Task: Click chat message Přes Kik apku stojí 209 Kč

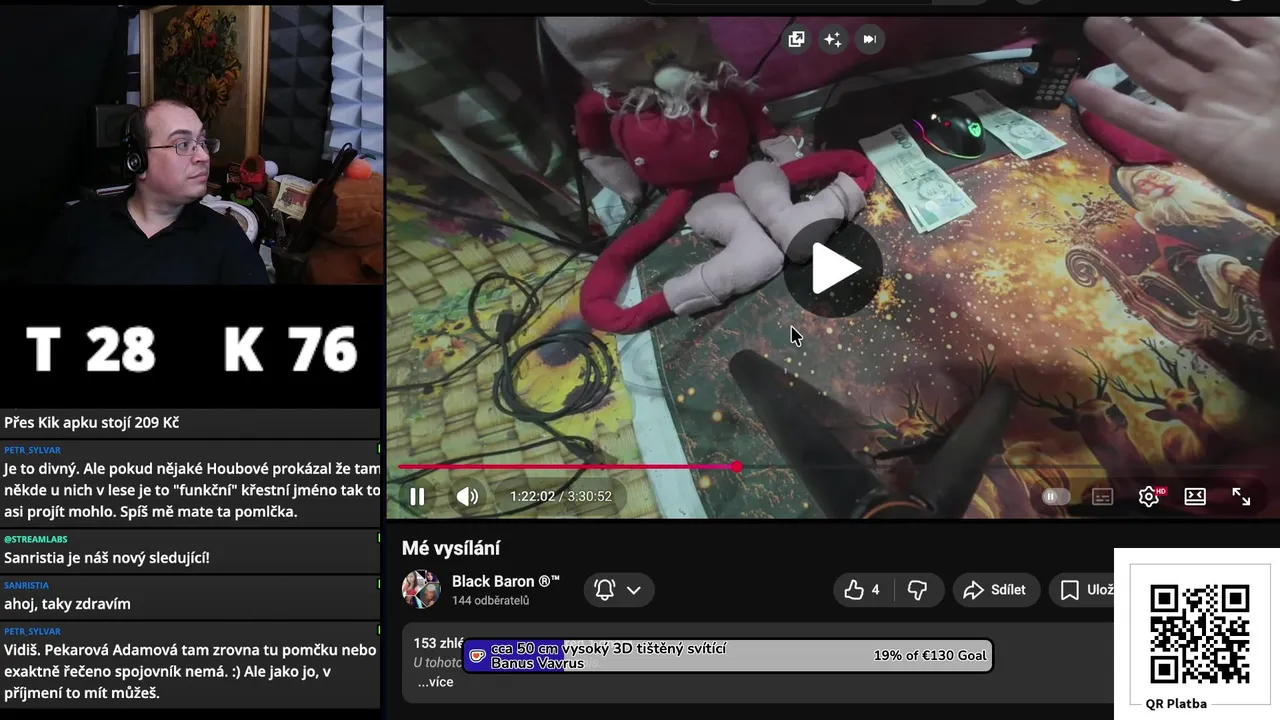Action: pyautogui.click(x=91, y=423)
